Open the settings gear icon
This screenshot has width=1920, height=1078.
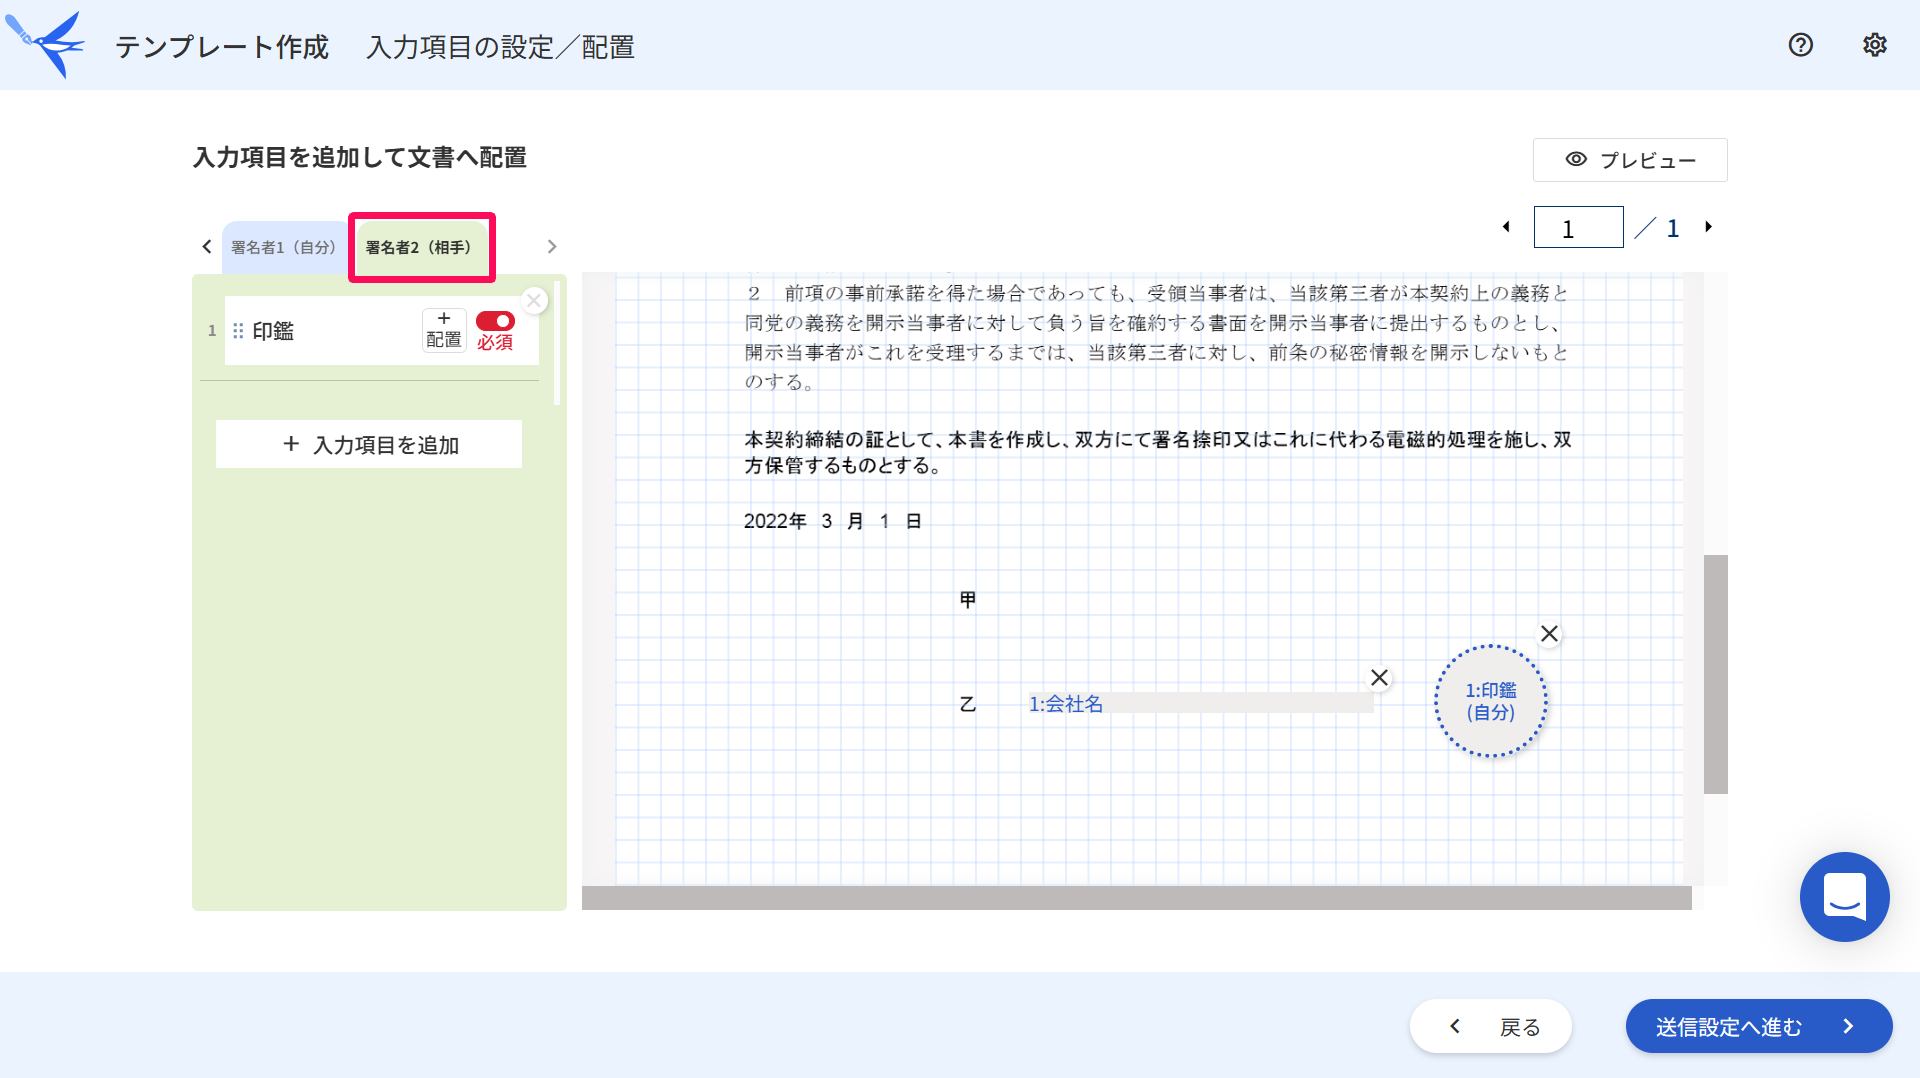click(1874, 45)
